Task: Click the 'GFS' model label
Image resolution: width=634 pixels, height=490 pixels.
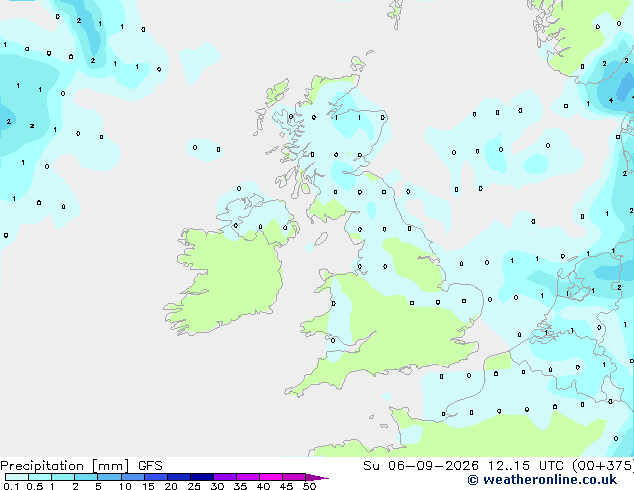Action: click(x=150, y=466)
